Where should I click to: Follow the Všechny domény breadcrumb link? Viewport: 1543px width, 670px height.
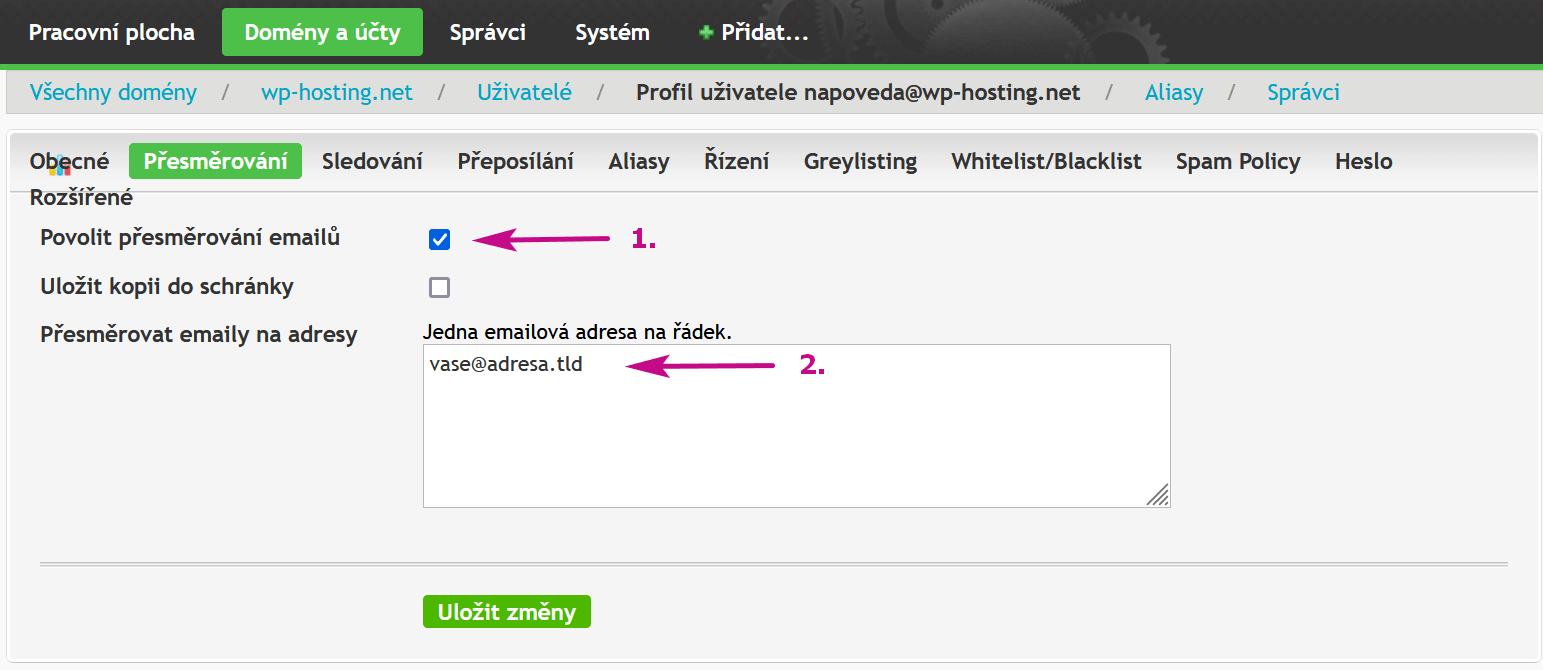pyautogui.click(x=113, y=92)
